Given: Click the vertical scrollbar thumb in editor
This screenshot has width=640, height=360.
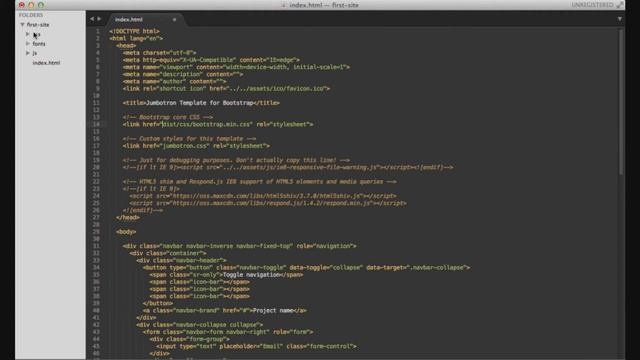Looking at the screenshot, I should coord(621,102).
